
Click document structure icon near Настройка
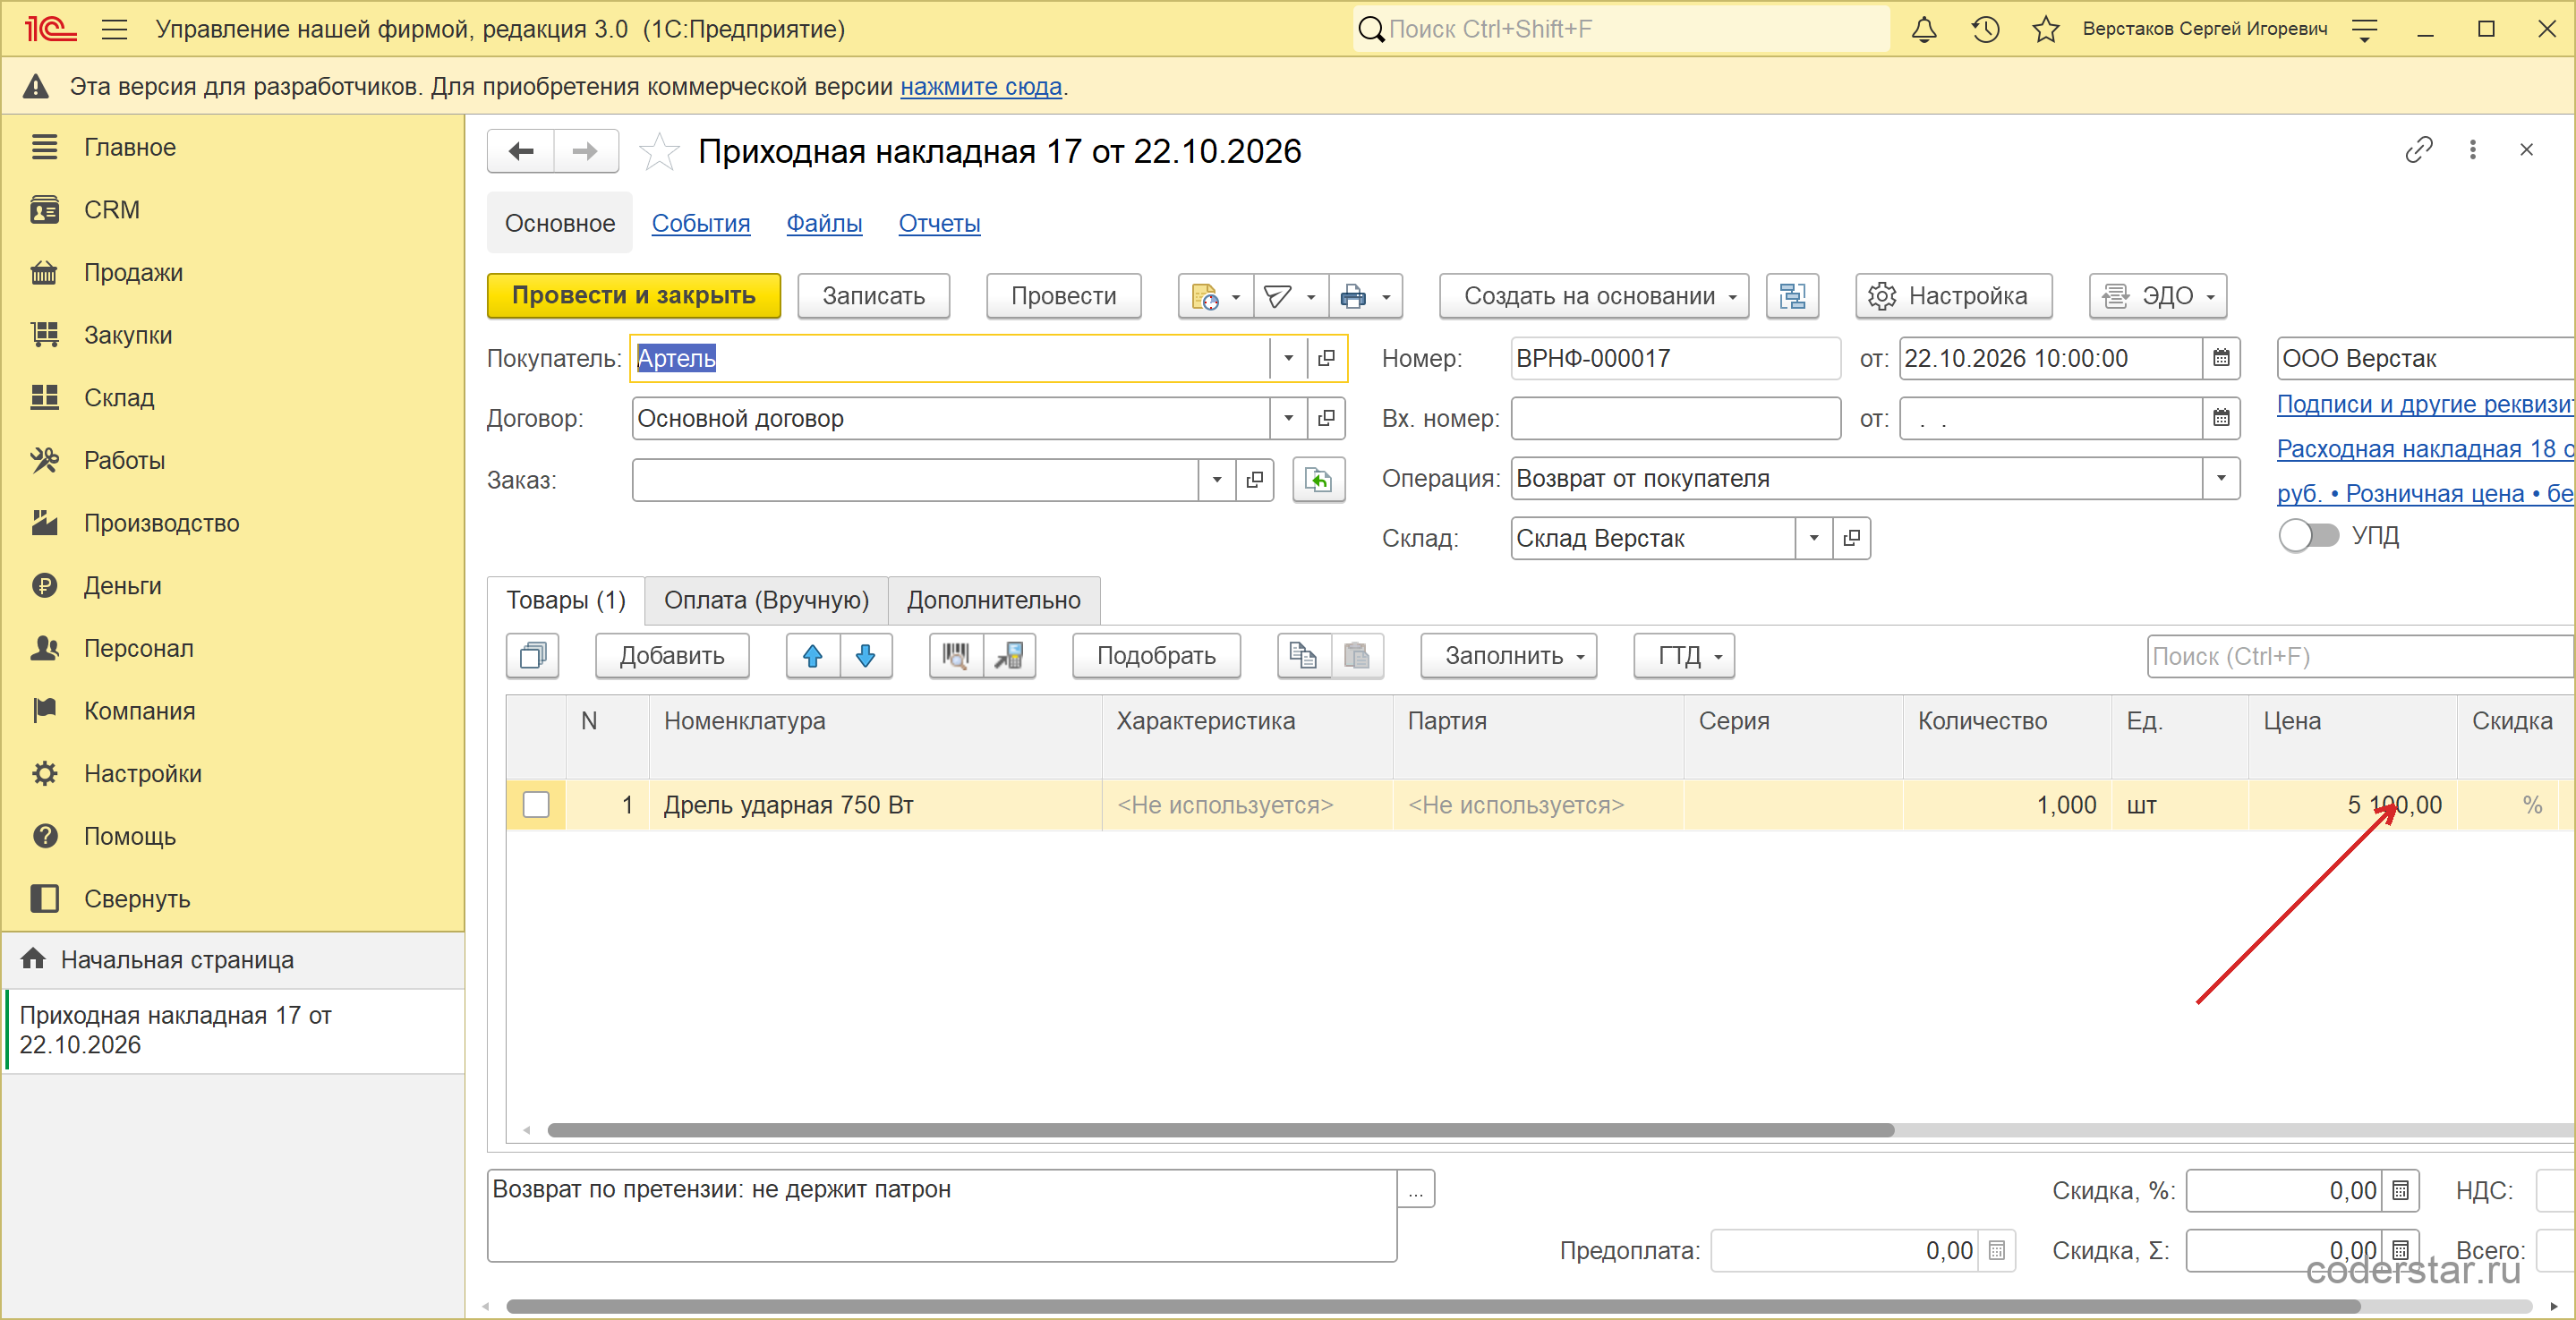pos(1792,296)
